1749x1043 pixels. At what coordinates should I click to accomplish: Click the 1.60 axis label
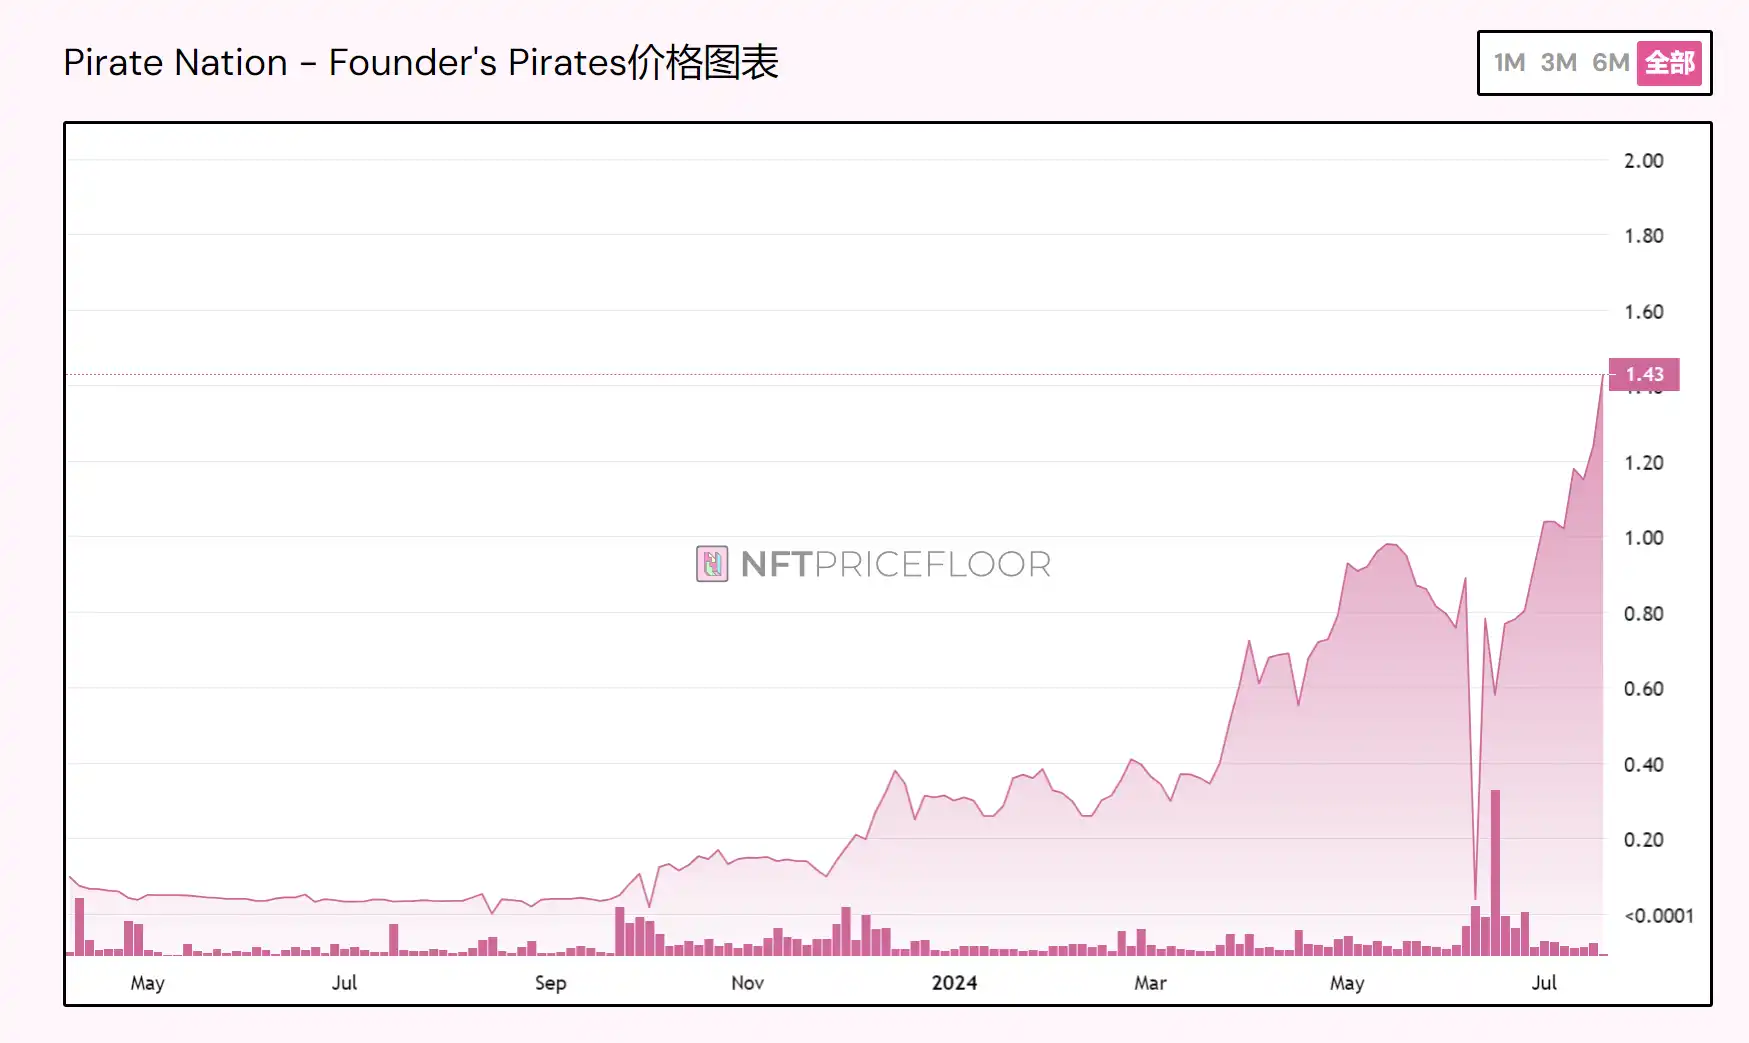pyautogui.click(x=1646, y=311)
